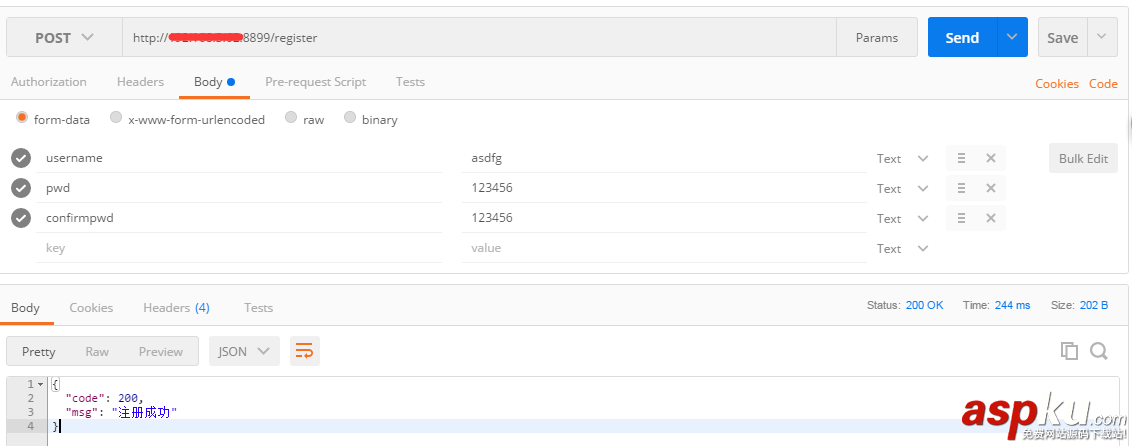
Task: Click the Bulk Edit button
Action: coord(1083,158)
